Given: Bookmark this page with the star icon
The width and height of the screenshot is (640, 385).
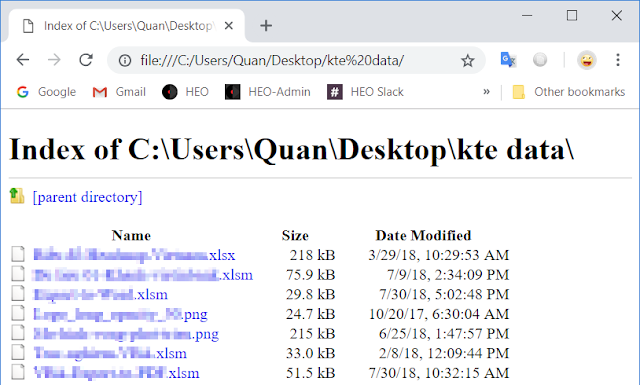Looking at the screenshot, I should (x=468, y=61).
